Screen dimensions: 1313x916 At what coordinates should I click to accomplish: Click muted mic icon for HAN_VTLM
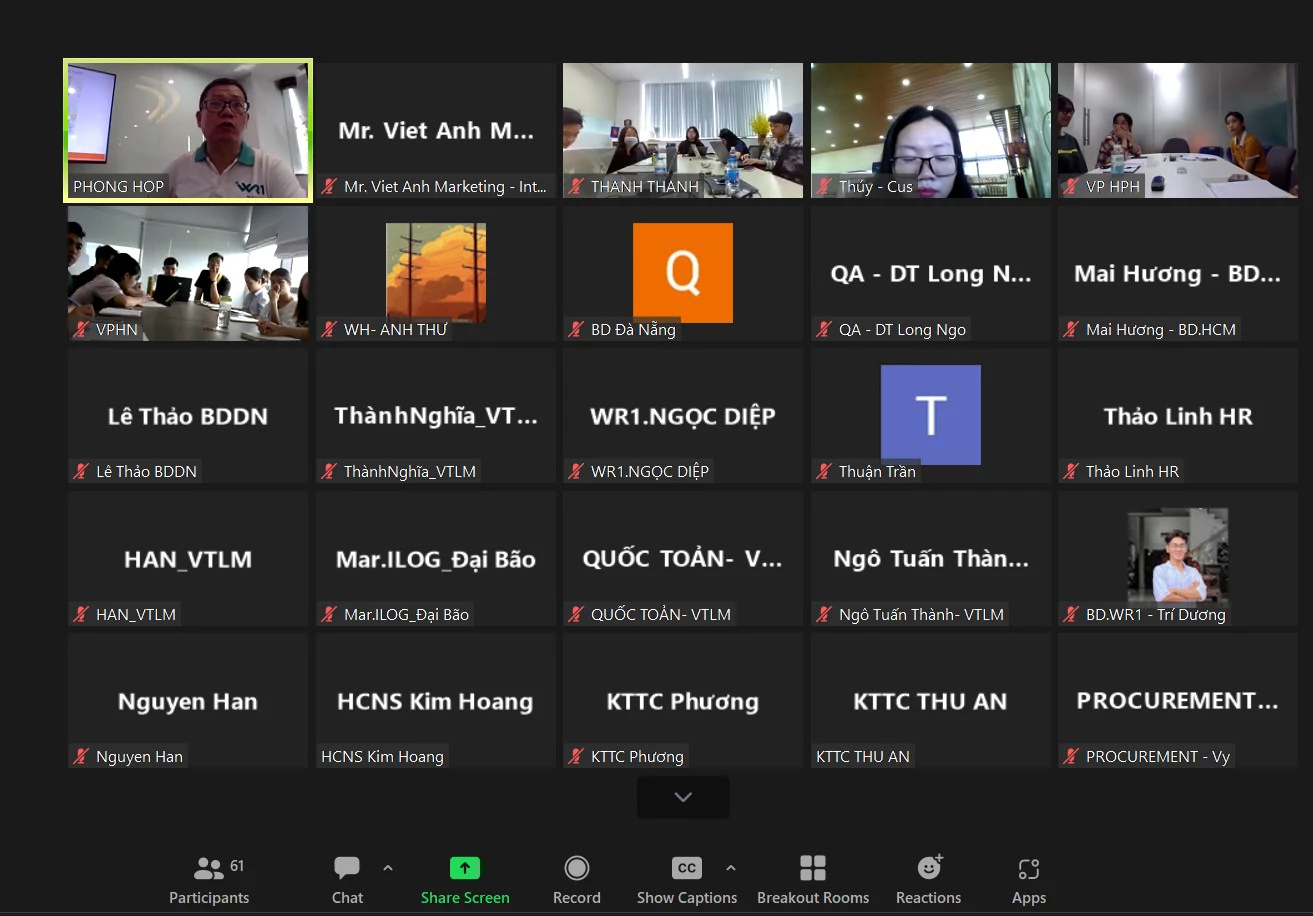point(81,614)
